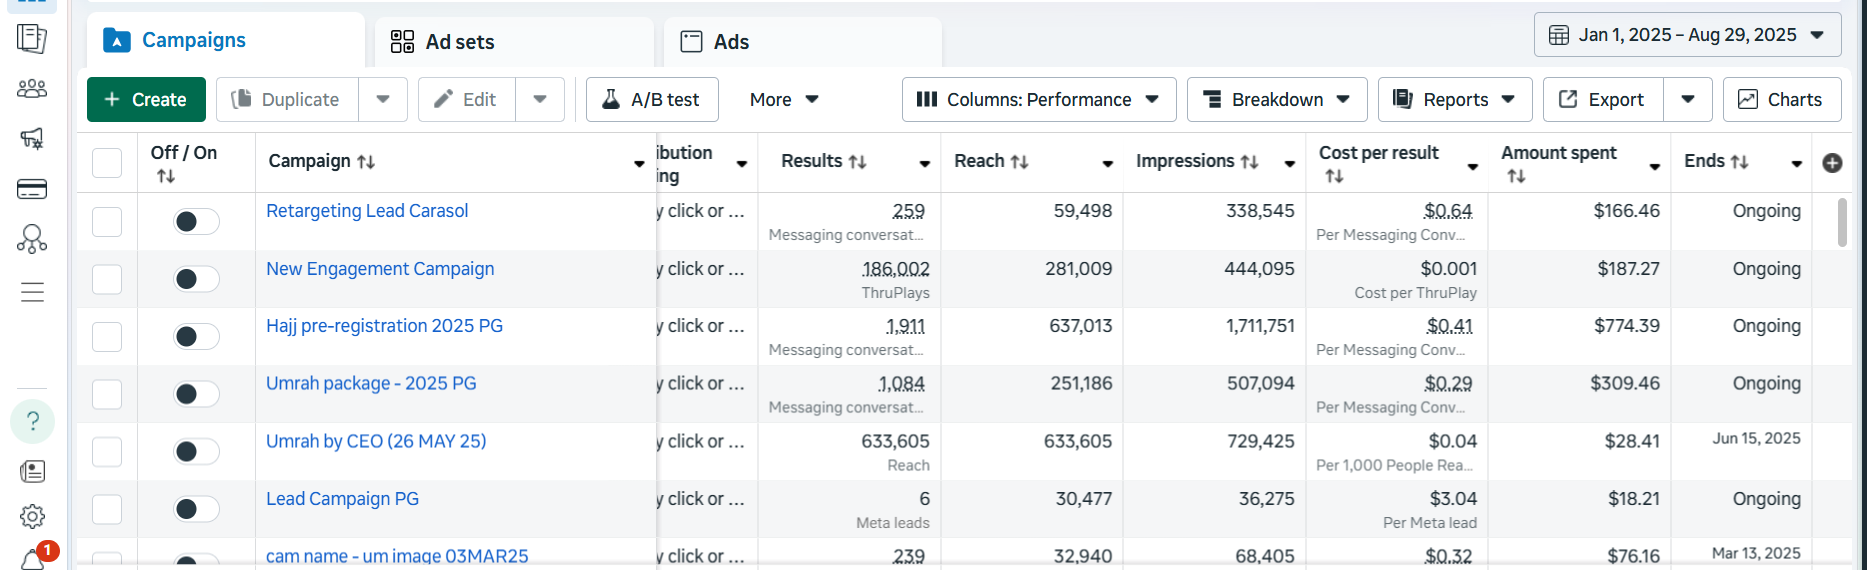Toggle the Hajj pre-registration 2025 PG switch

click(196, 336)
